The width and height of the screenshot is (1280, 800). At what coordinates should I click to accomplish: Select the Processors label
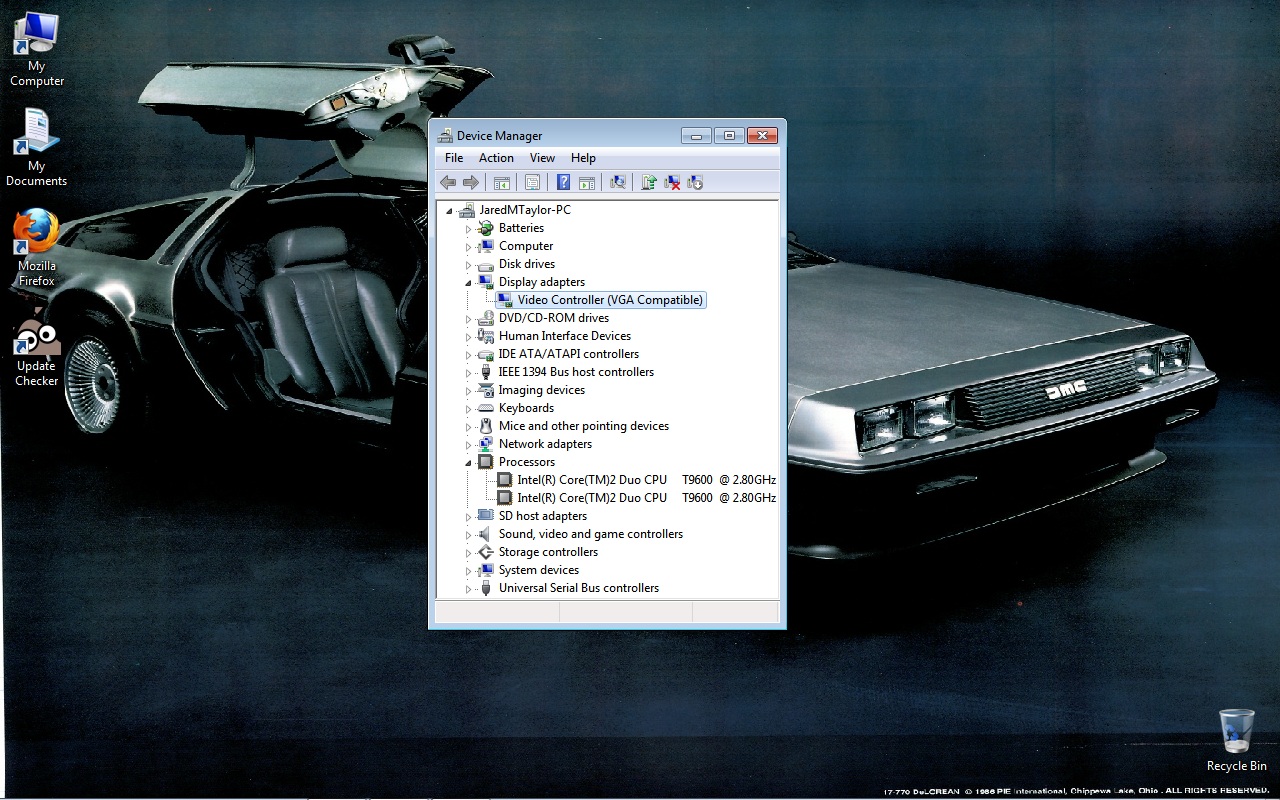[527, 462]
